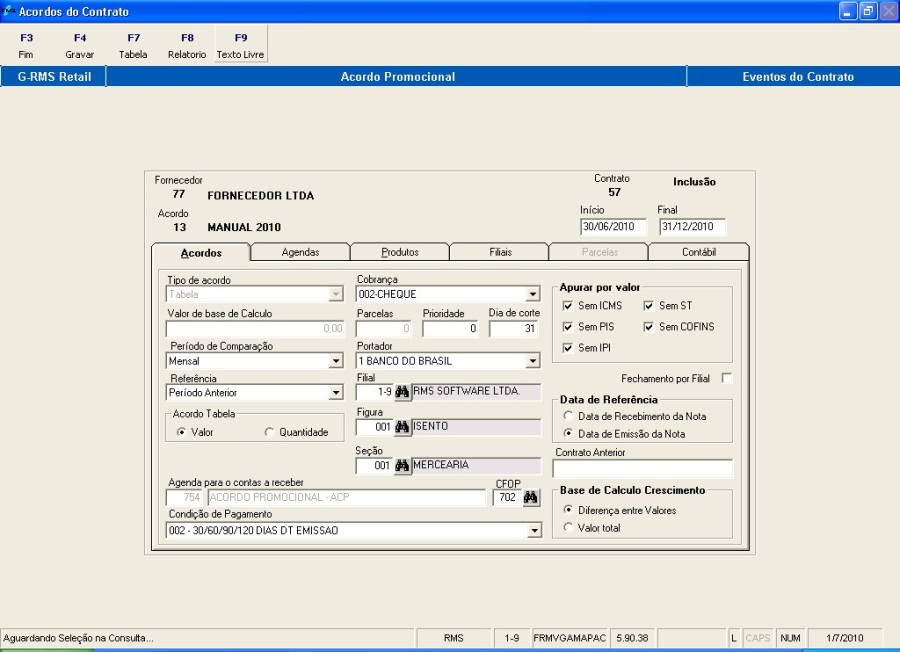Viewport: 900px width, 652px height.
Task: Expand the Cobrança dropdown
Action: 533,295
